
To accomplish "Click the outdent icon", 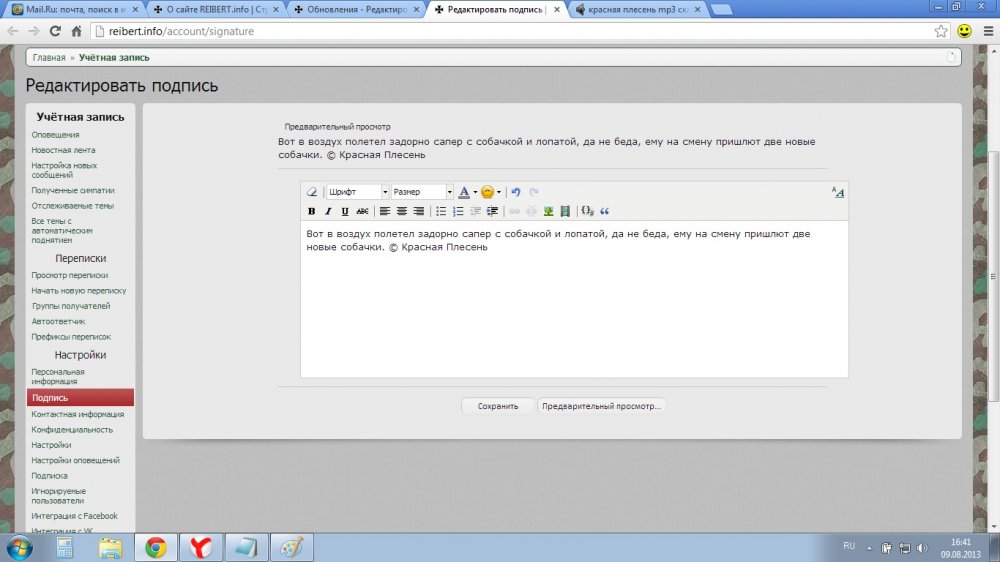I will (475, 211).
